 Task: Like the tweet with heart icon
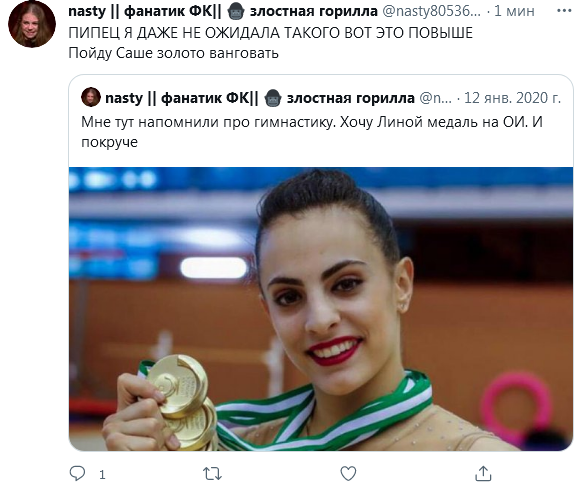pyautogui.click(x=348, y=474)
